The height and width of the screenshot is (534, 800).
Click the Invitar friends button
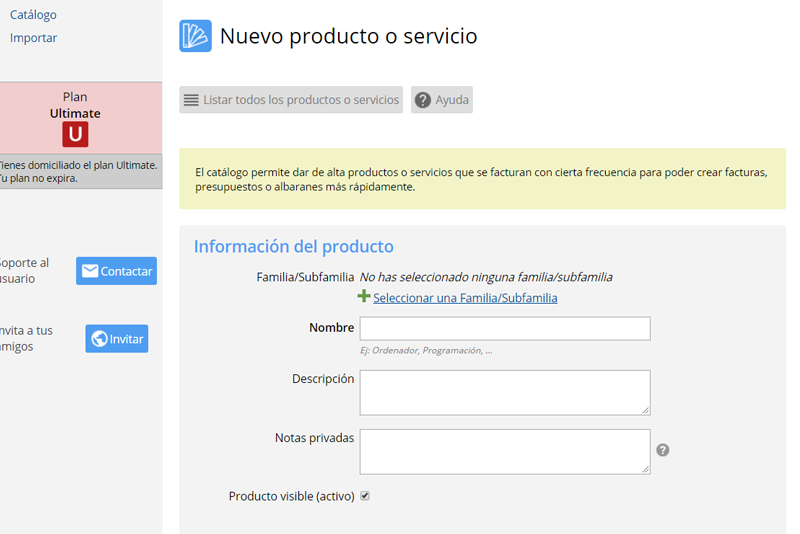click(117, 339)
